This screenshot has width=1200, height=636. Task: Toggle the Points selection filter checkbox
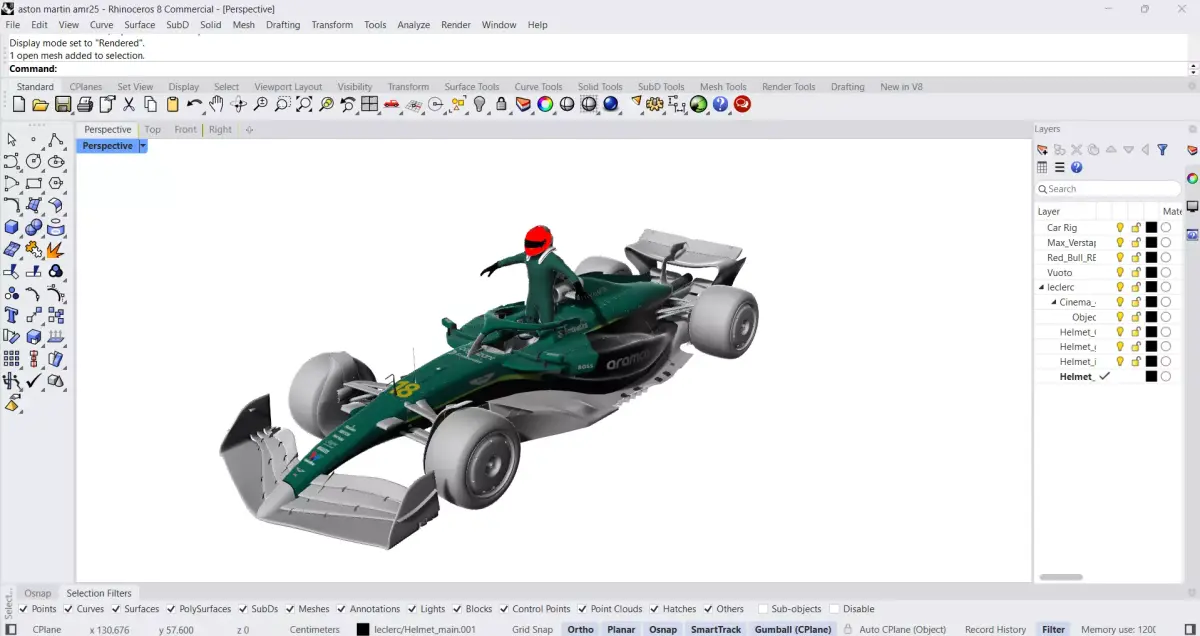pos(23,609)
